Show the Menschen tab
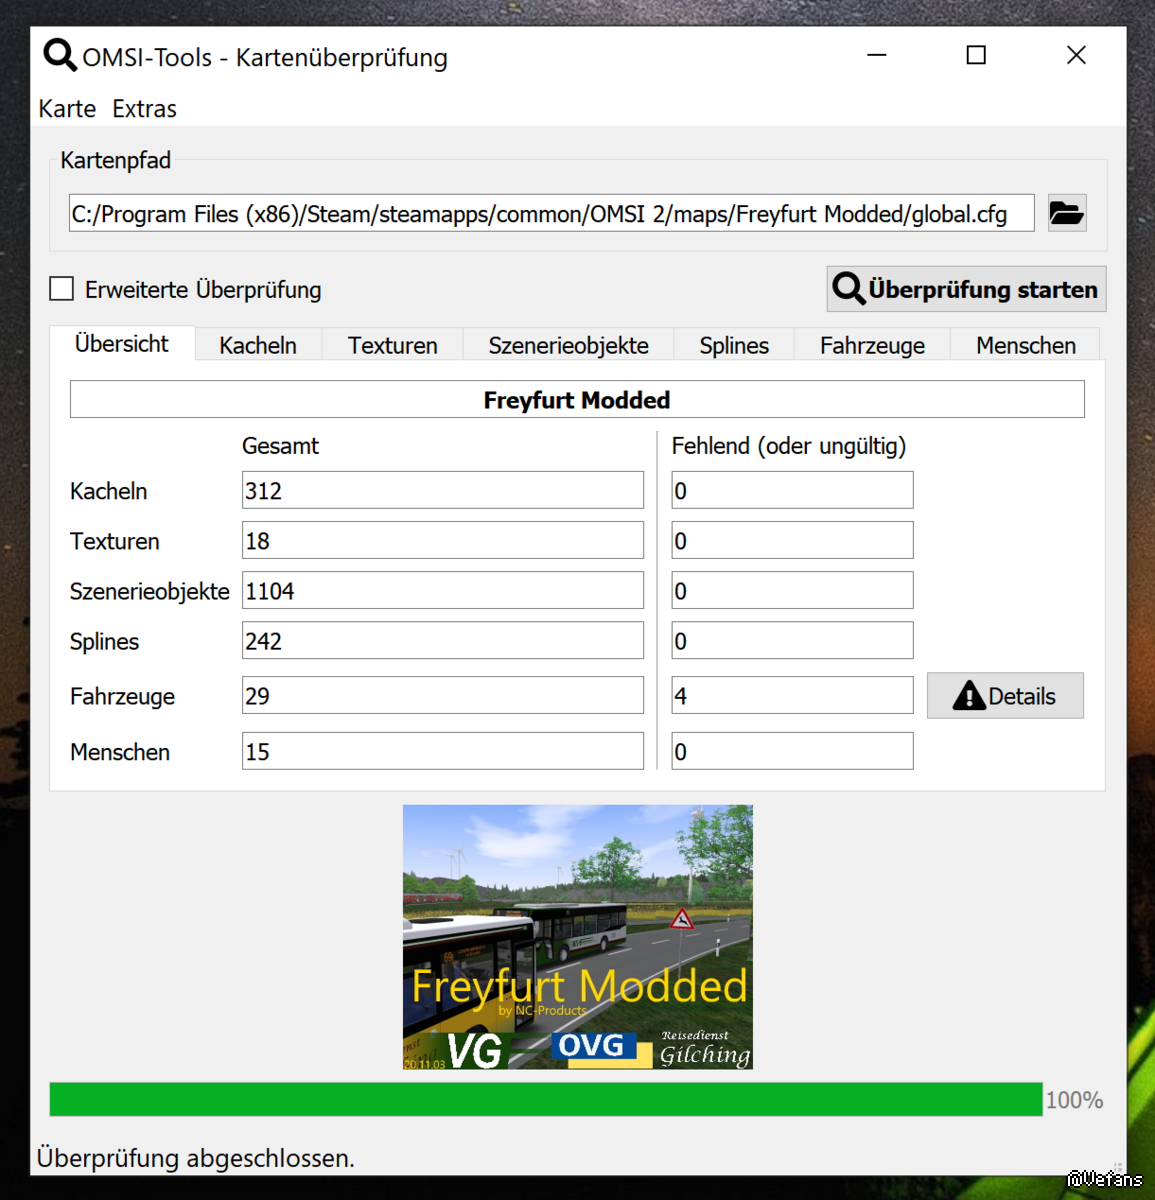The width and height of the screenshot is (1155, 1200). pos(1026,345)
